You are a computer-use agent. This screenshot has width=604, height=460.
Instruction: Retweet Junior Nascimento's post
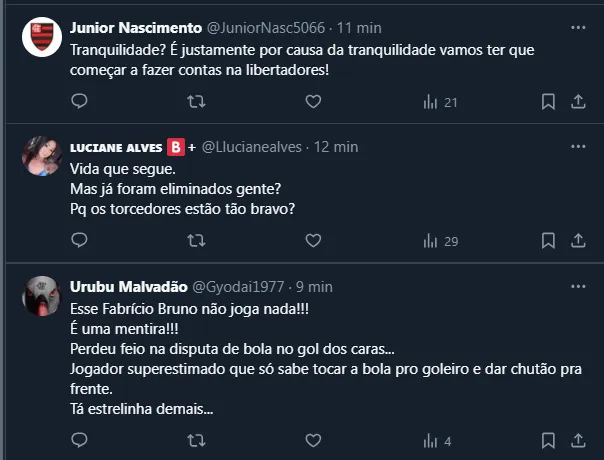[x=197, y=101]
